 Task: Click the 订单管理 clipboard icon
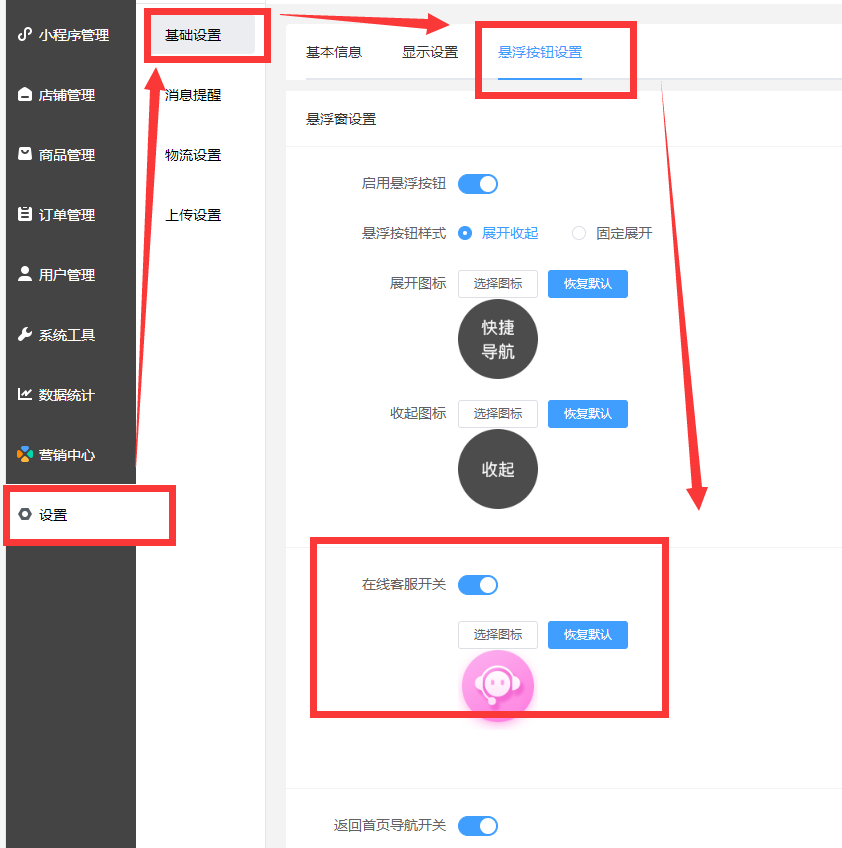(x=24, y=214)
